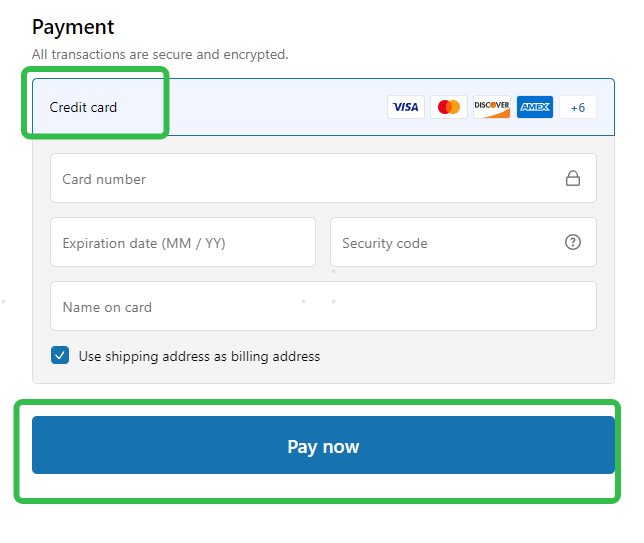Click into the Expiration date field
This screenshot has height=543, width=644.
(x=182, y=243)
